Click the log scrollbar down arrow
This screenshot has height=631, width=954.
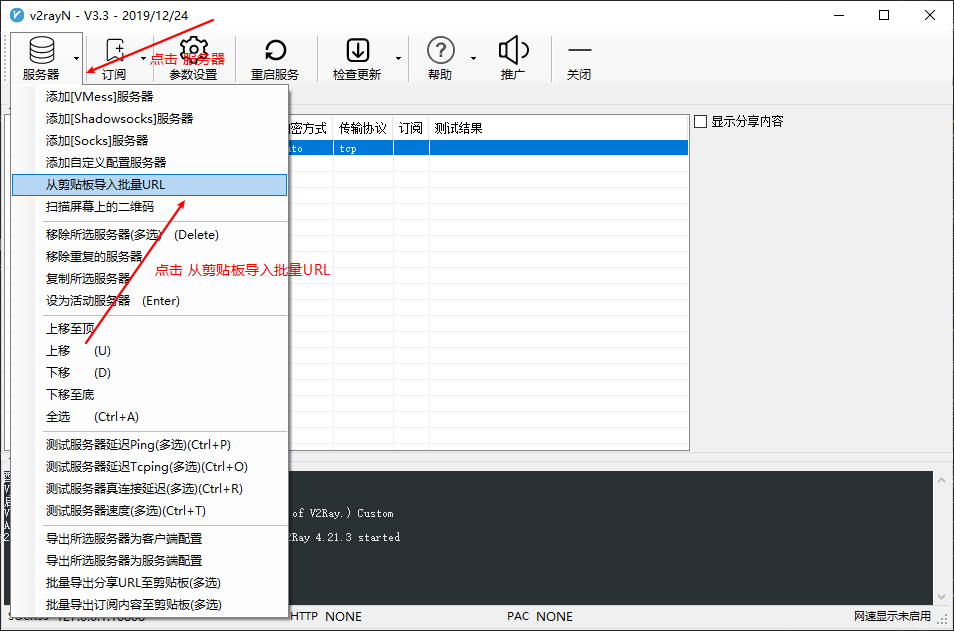coord(942,597)
